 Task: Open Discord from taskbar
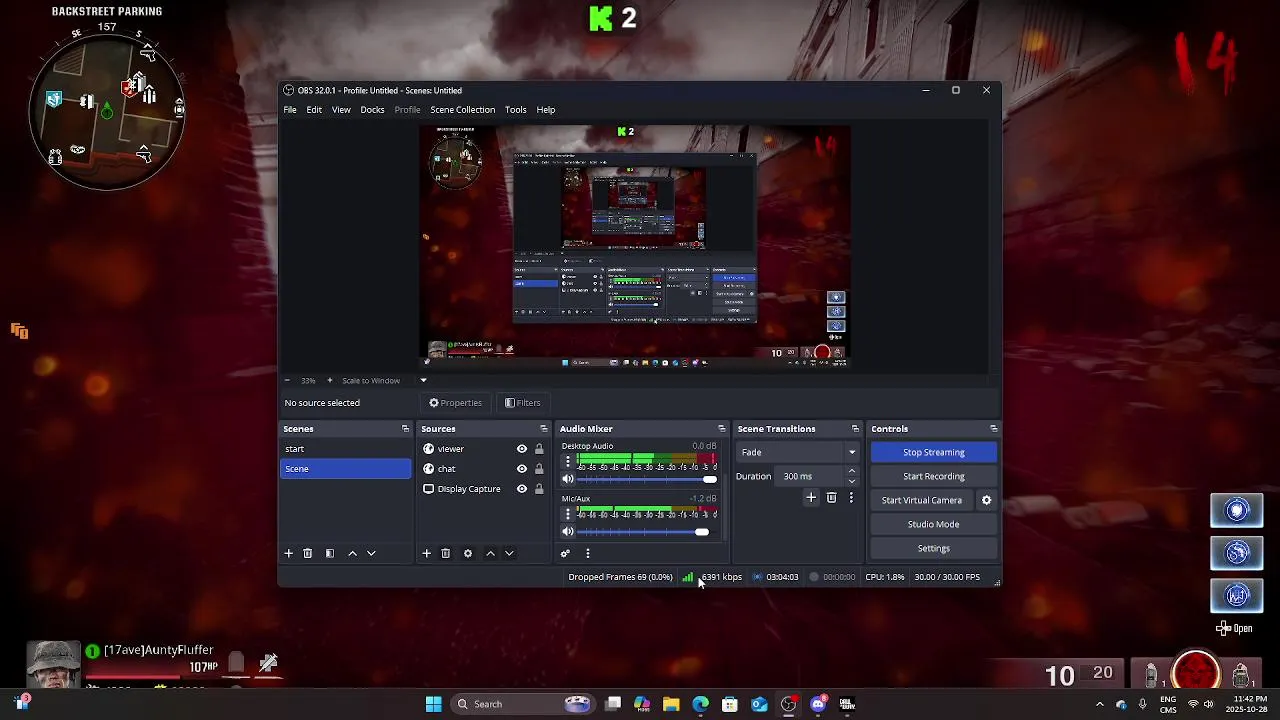coord(818,704)
